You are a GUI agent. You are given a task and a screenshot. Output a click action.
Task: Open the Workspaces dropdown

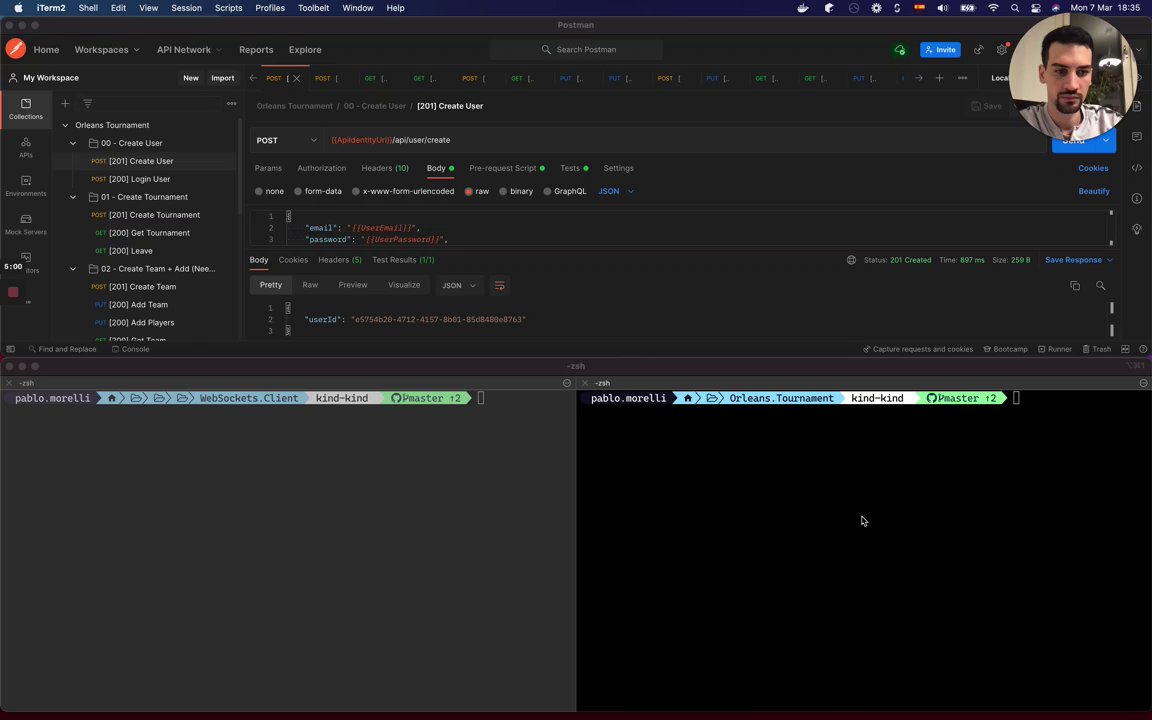pyautogui.click(x=107, y=49)
